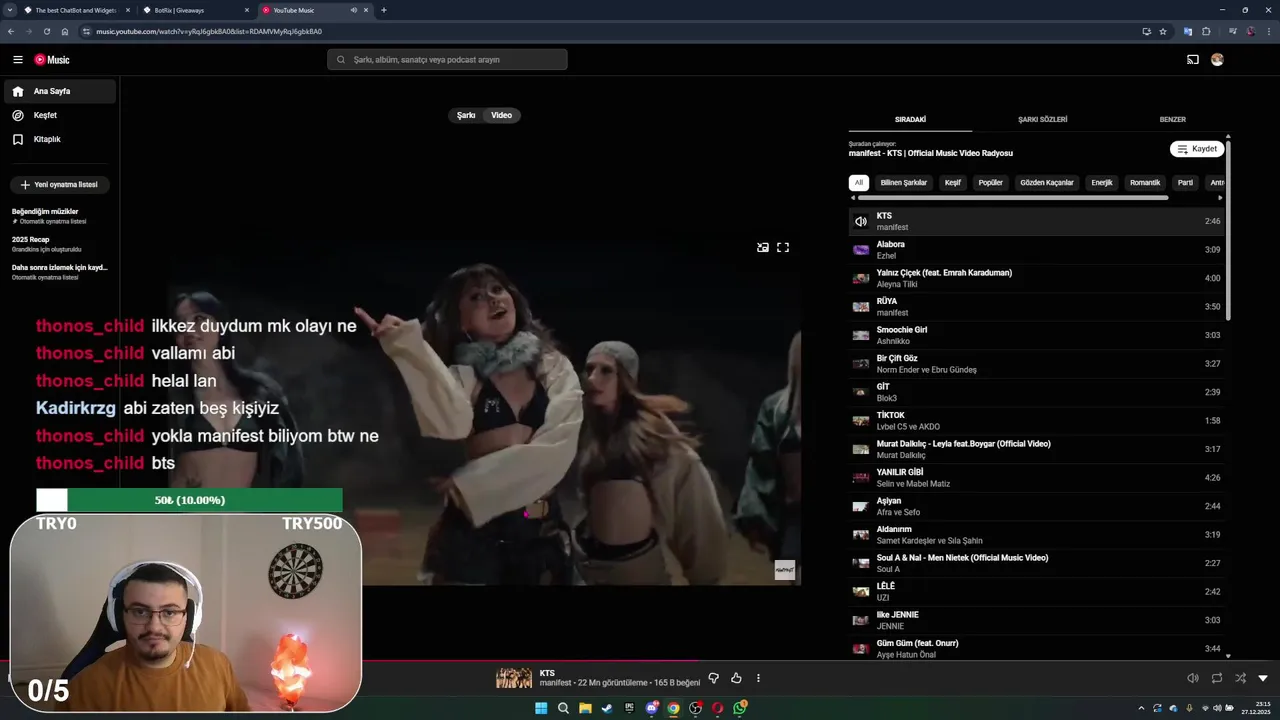Select the Parti filter chip
Screen dimensions: 1280x720
(x=1185, y=183)
